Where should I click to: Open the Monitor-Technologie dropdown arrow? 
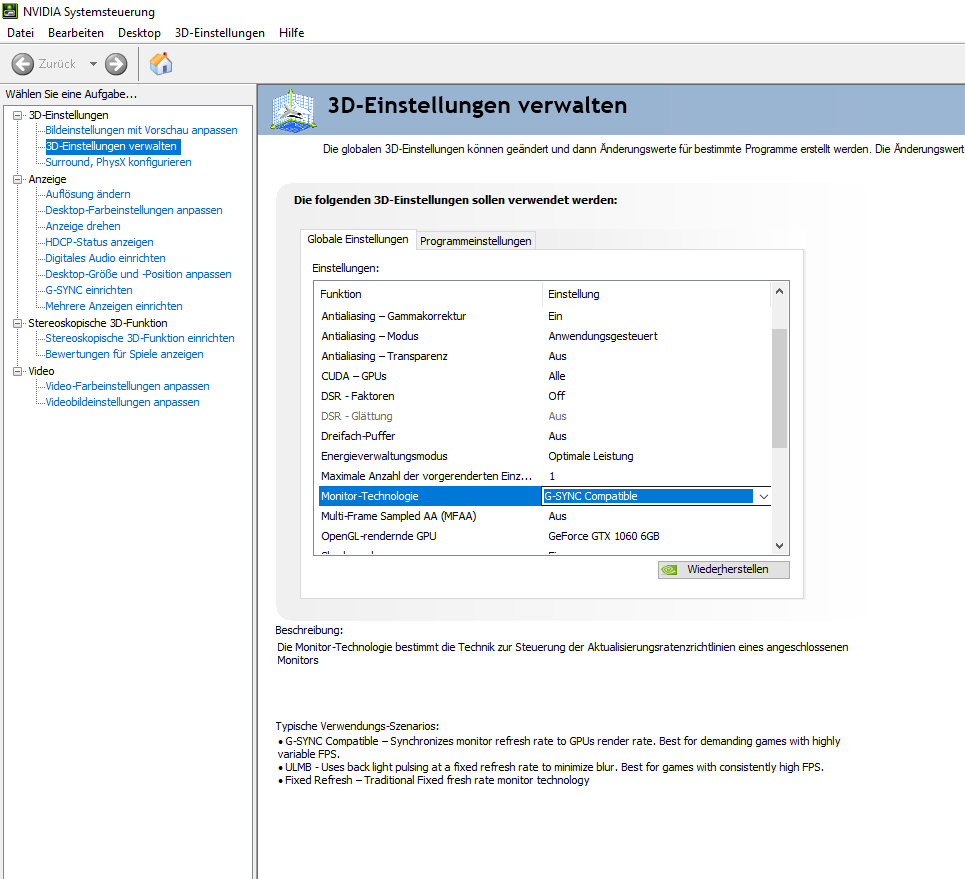764,496
